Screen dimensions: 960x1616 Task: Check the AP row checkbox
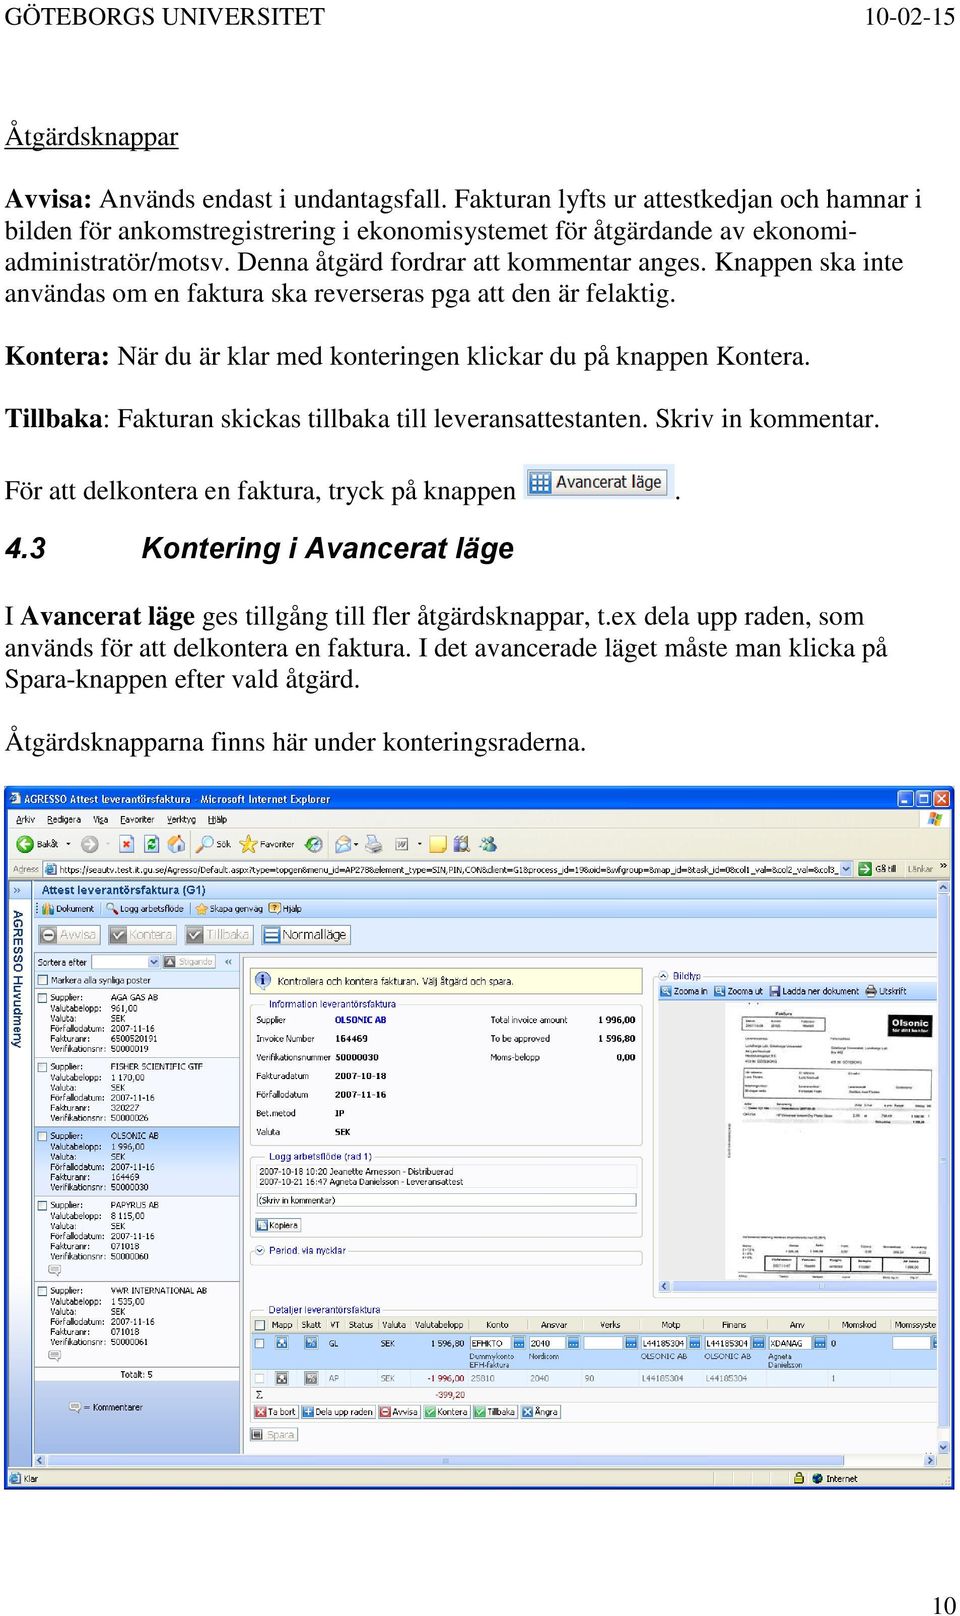coord(259,1378)
